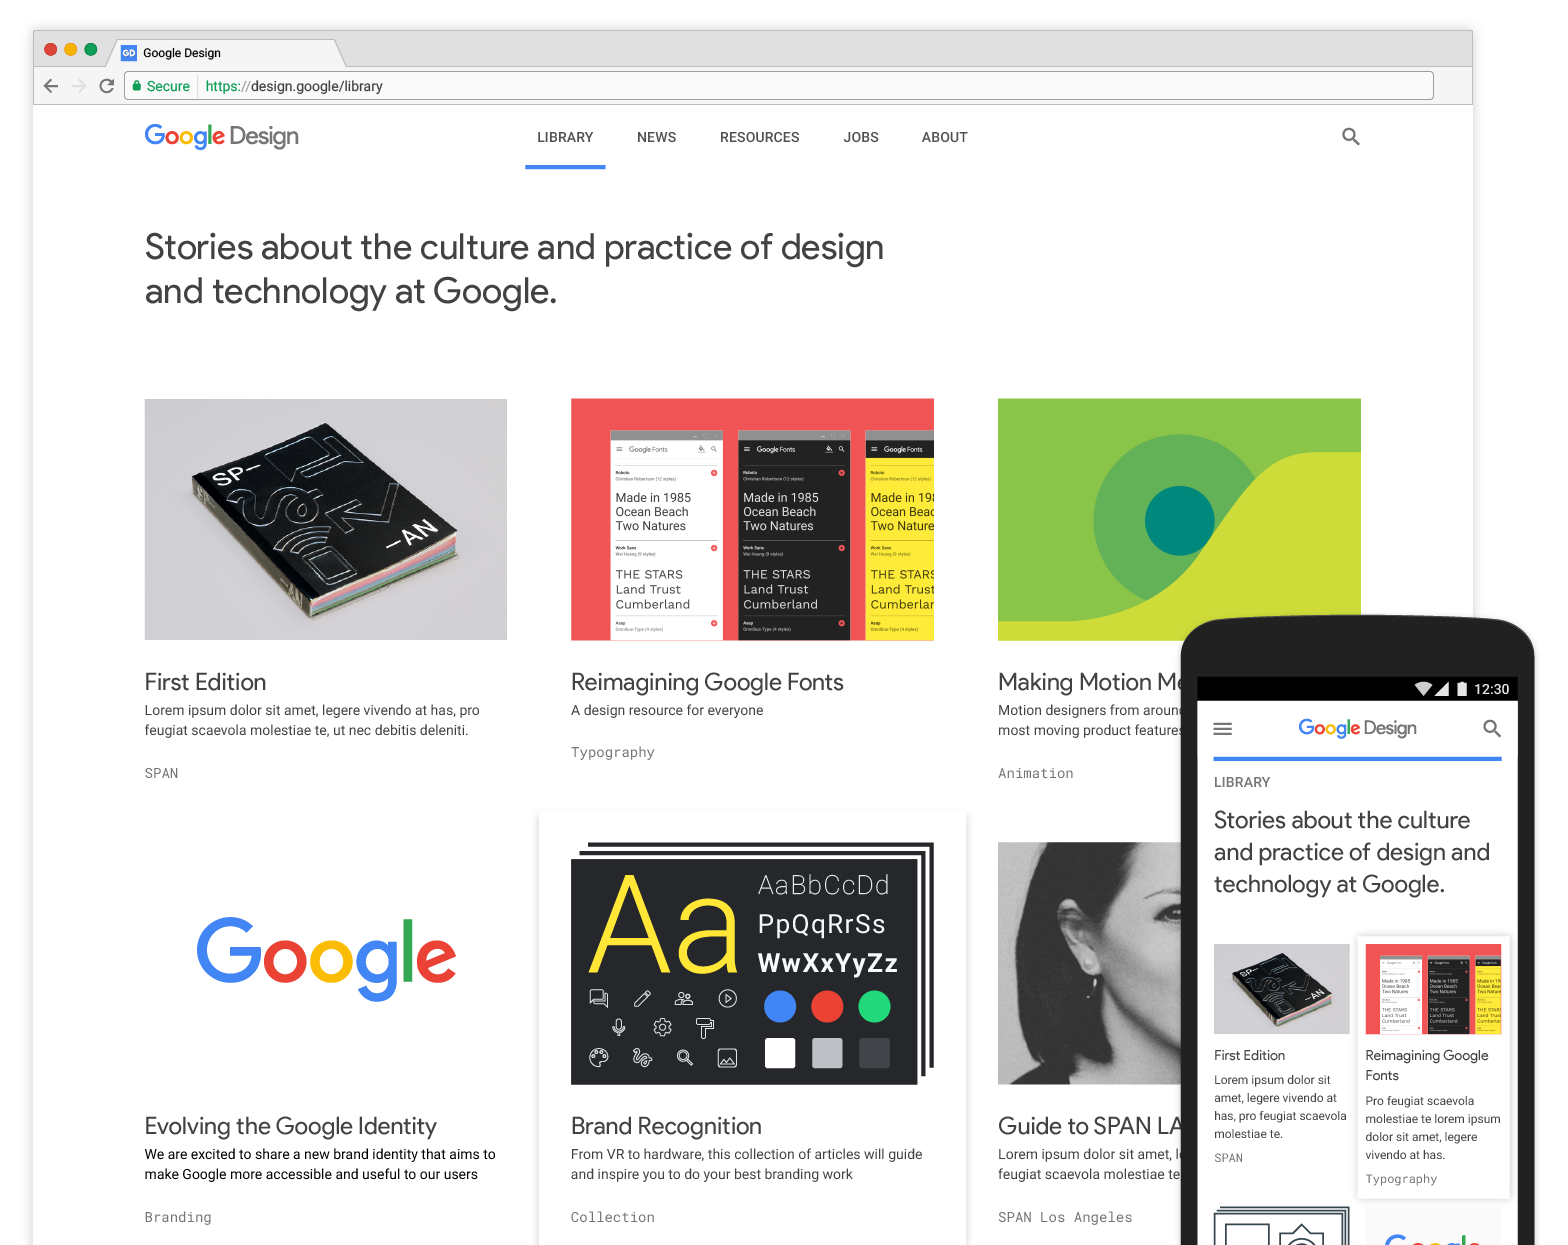Select the Google Design browser tab
The height and width of the screenshot is (1245, 1568).
point(225,53)
